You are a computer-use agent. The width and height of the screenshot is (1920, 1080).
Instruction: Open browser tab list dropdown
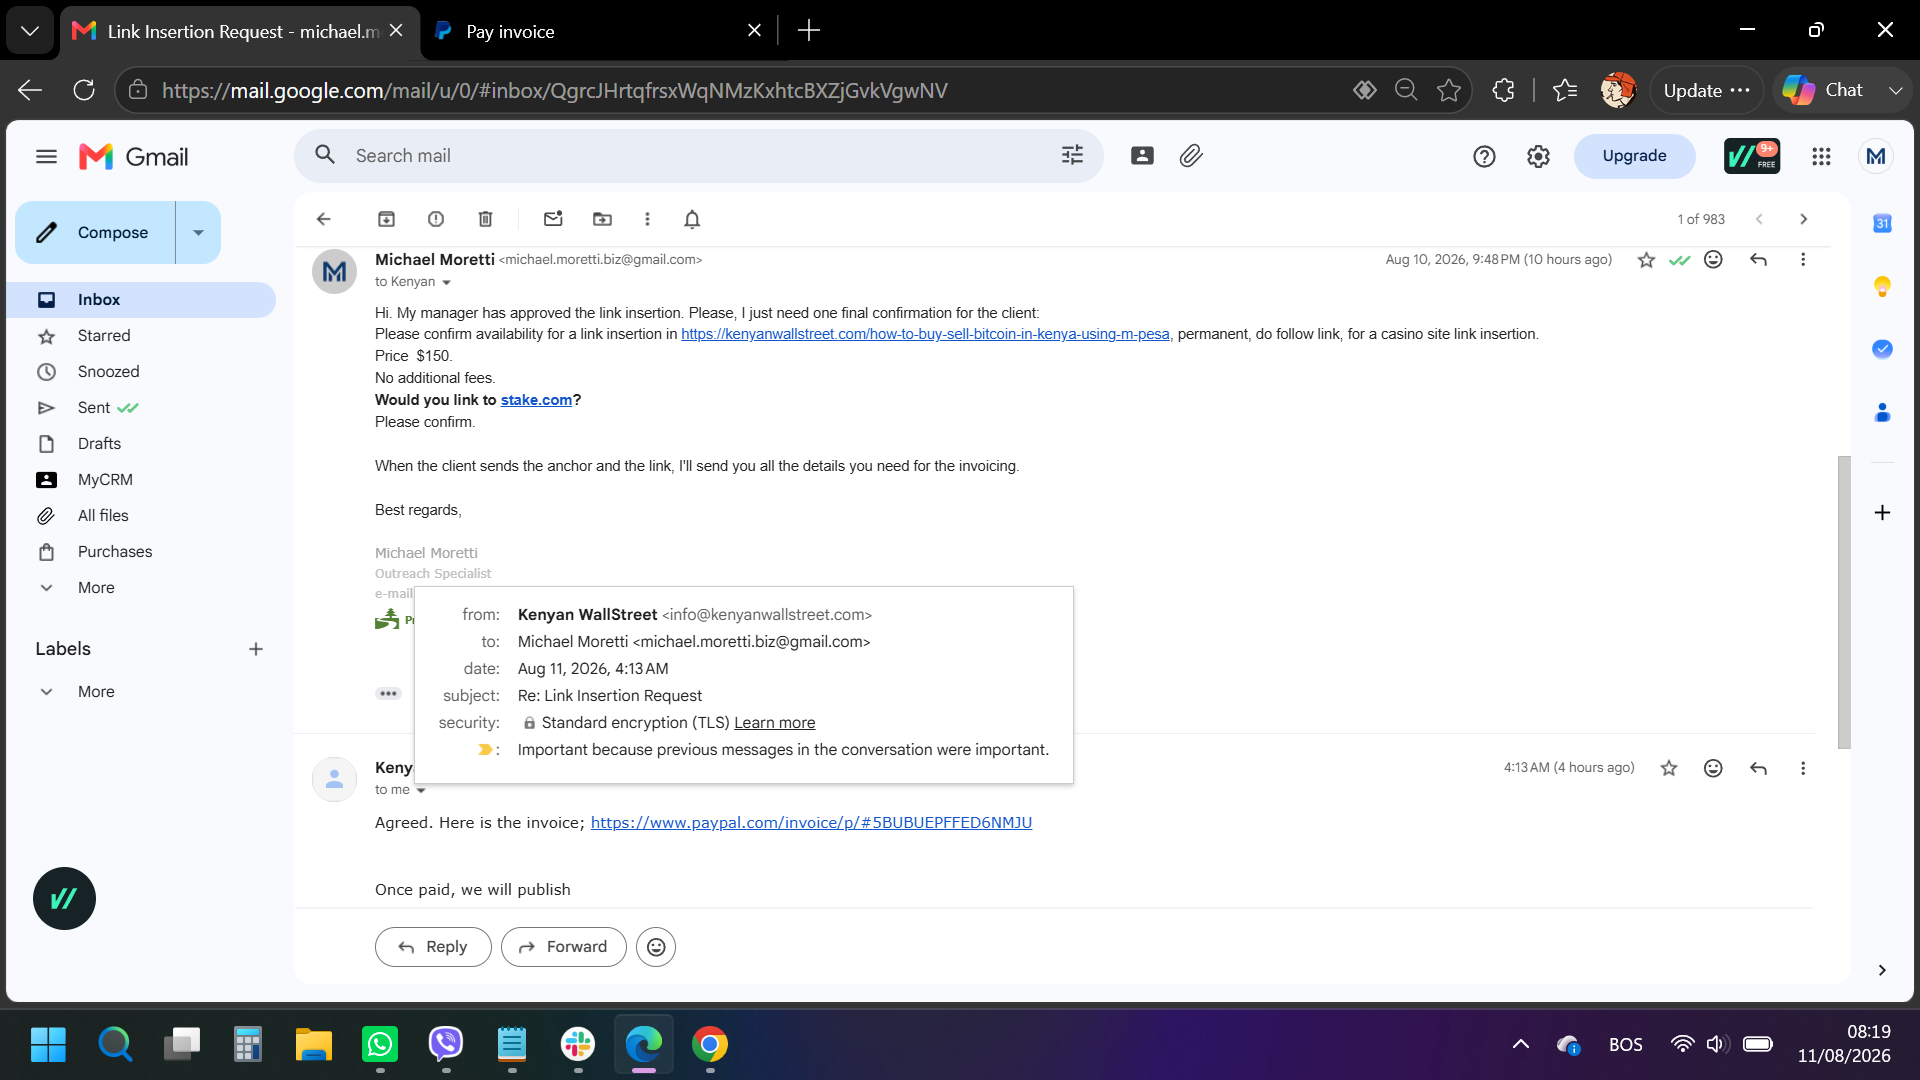coord(30,31)
